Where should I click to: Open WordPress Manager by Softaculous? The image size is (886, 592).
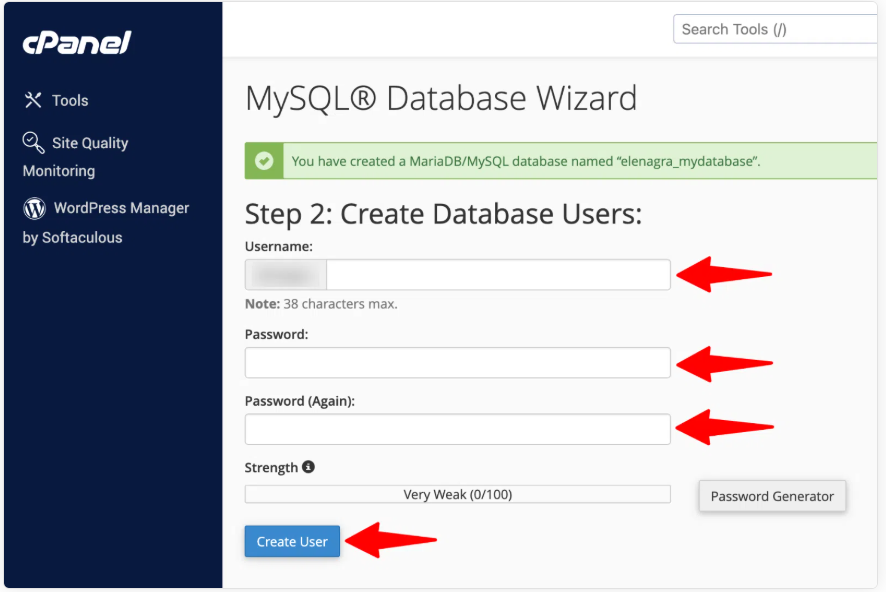point(106,223)
